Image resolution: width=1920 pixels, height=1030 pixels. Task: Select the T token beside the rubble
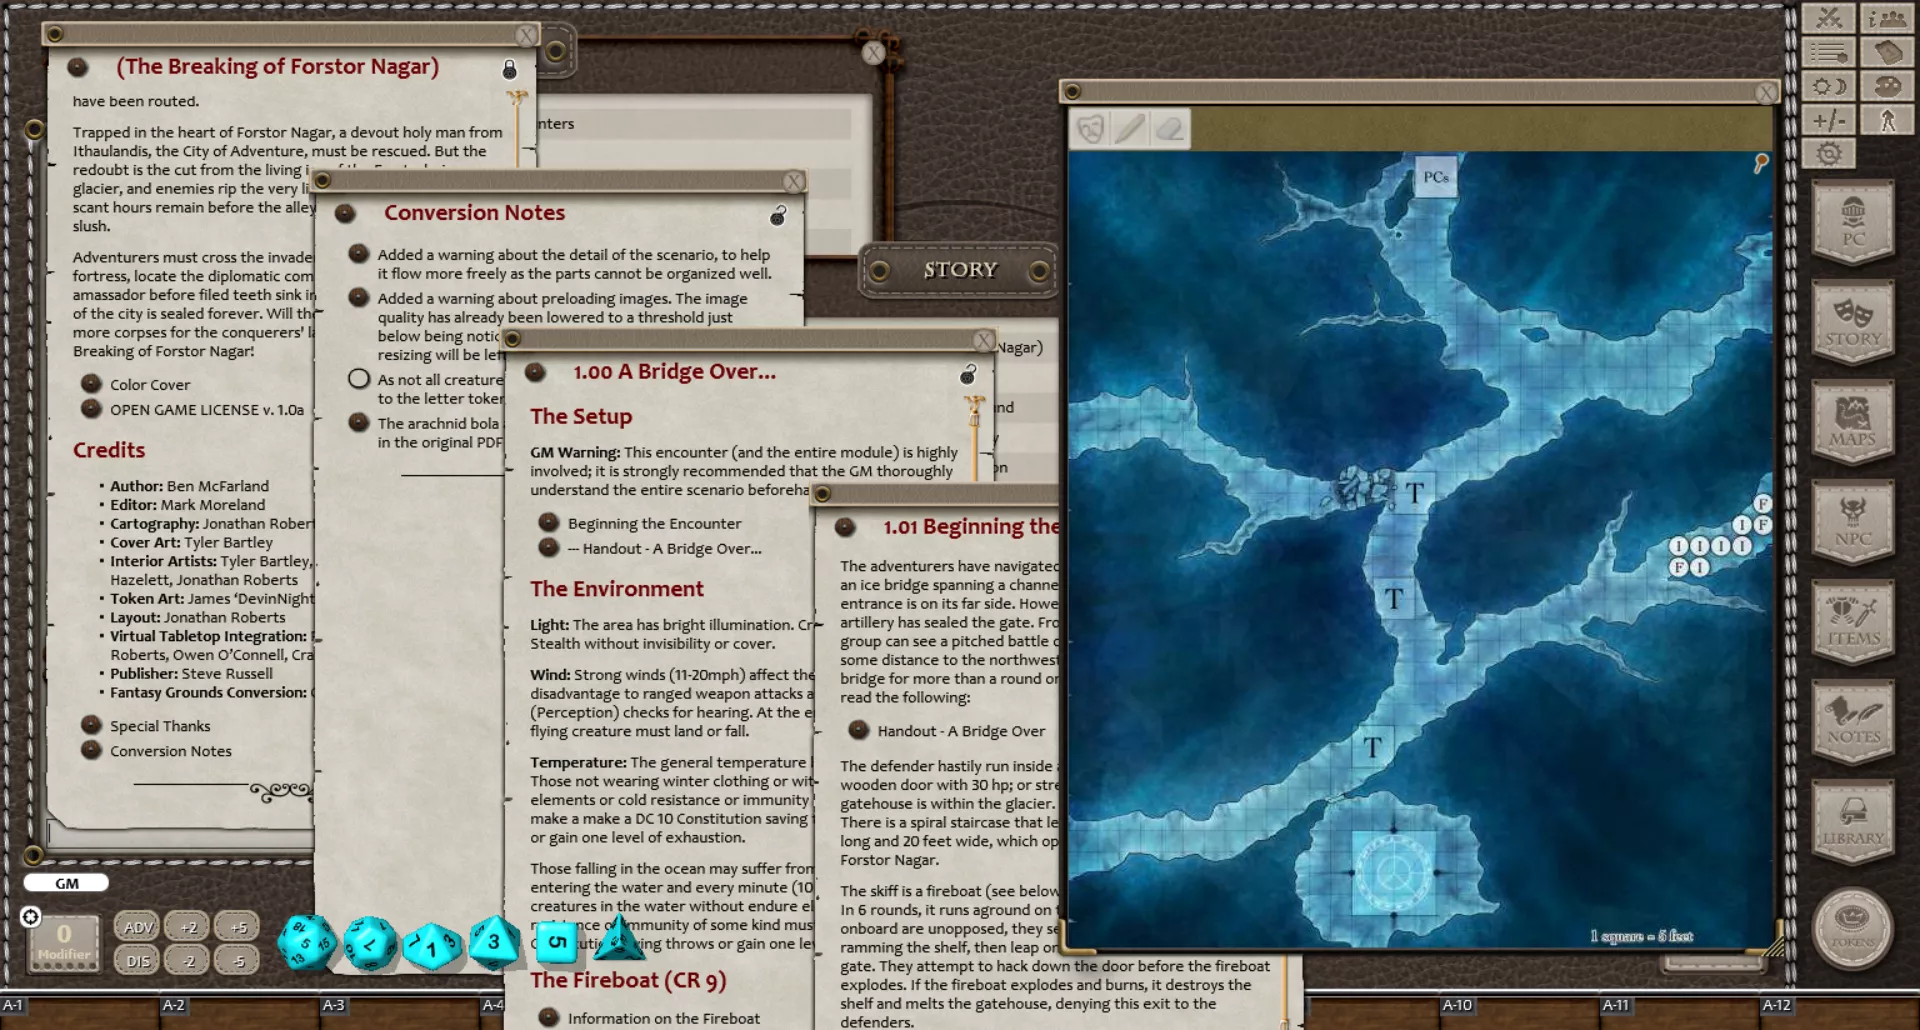1414,493
